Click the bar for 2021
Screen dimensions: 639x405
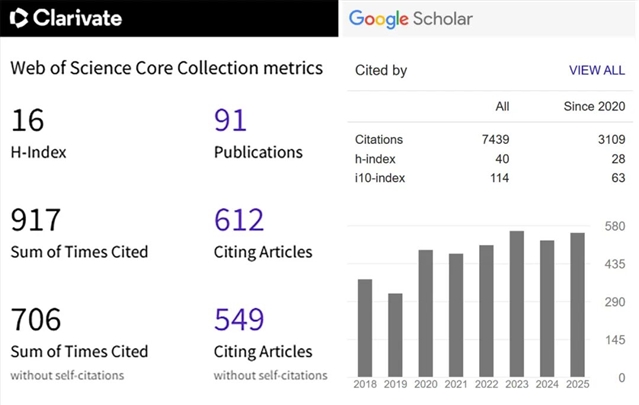[x=456, y=312]
